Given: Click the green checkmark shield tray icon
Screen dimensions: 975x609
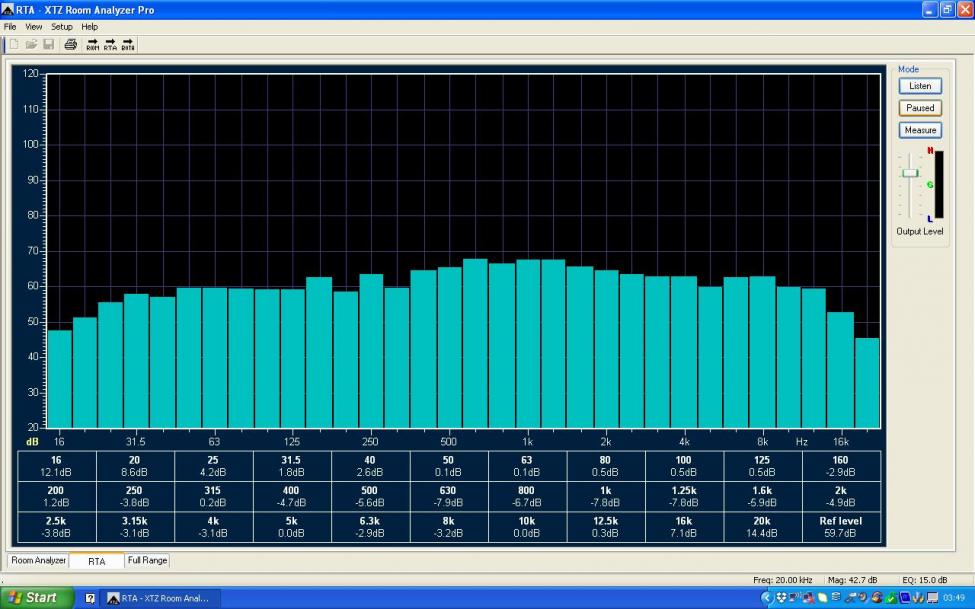Looking at the screenshot, I should pyautogui.click(x=890, y=598).
